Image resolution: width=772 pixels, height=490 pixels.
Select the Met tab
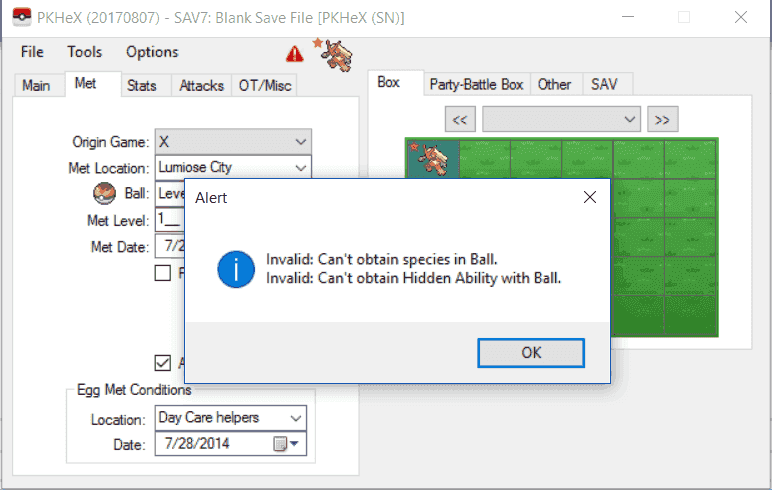(x=85, y=83)
